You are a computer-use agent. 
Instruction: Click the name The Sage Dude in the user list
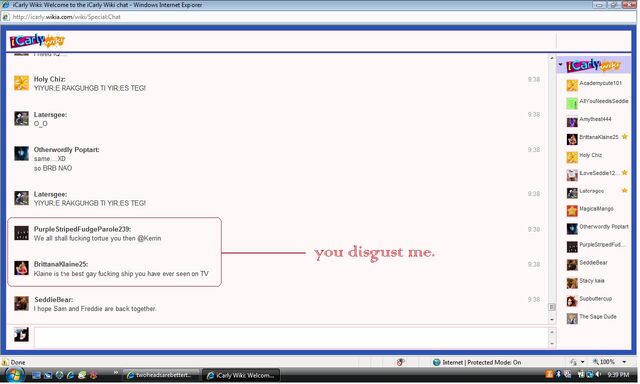pos(598,317)
